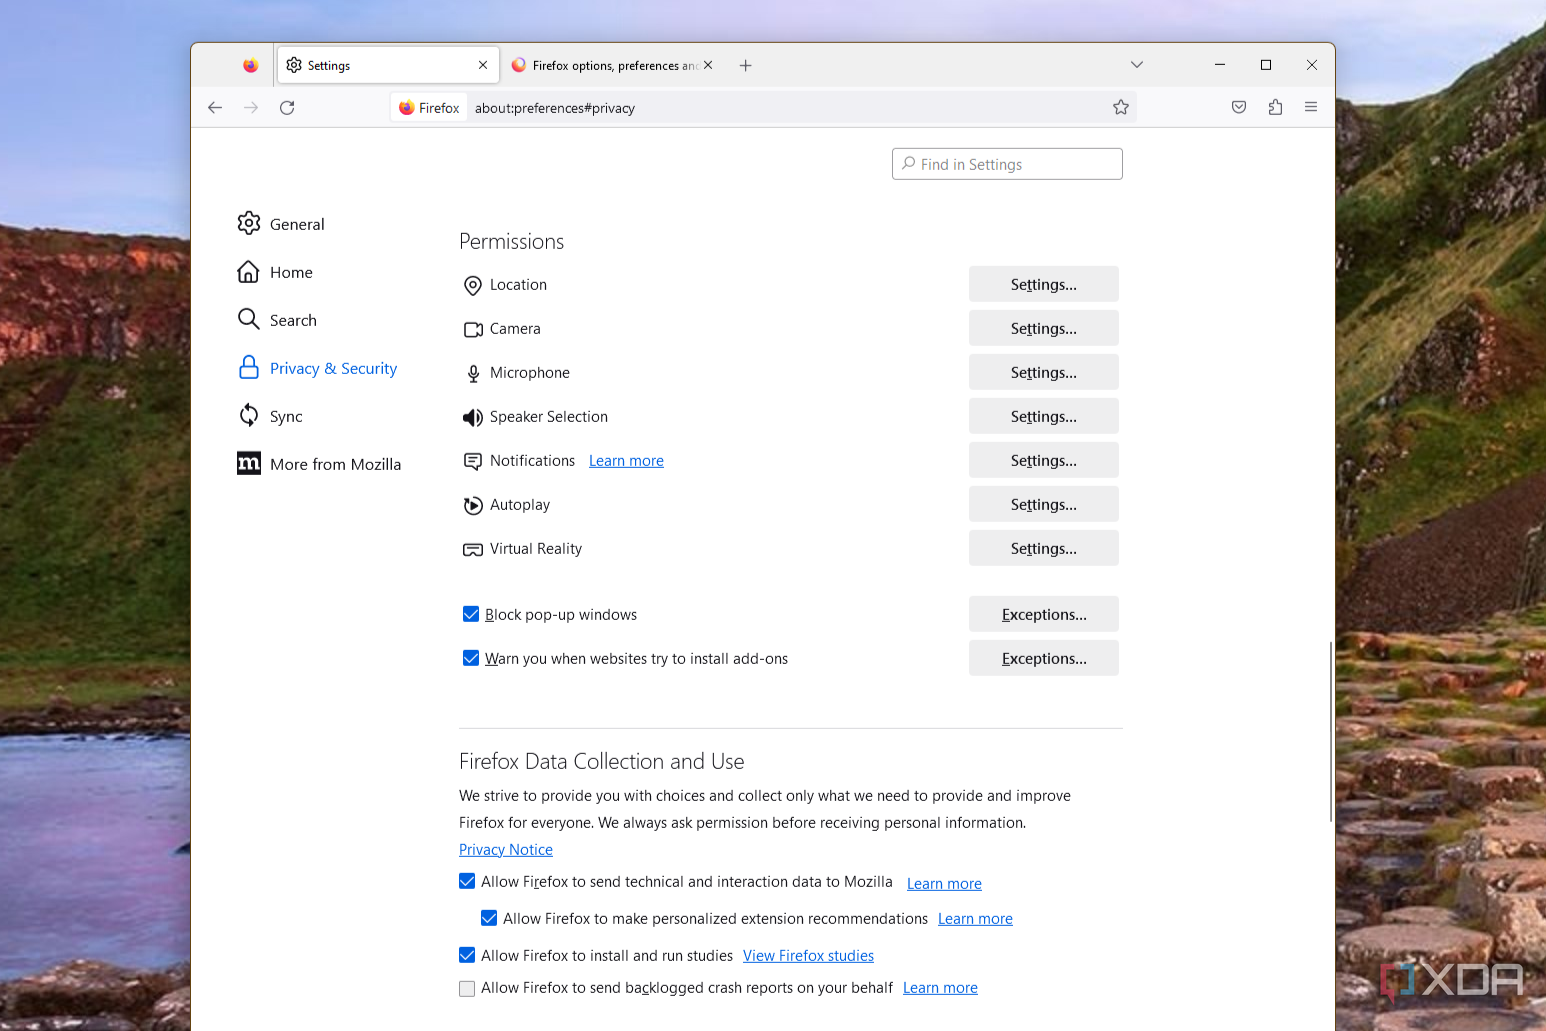The image size is (1546, 1031).
Task: Uncheck install and run studies
Action: 467,955
